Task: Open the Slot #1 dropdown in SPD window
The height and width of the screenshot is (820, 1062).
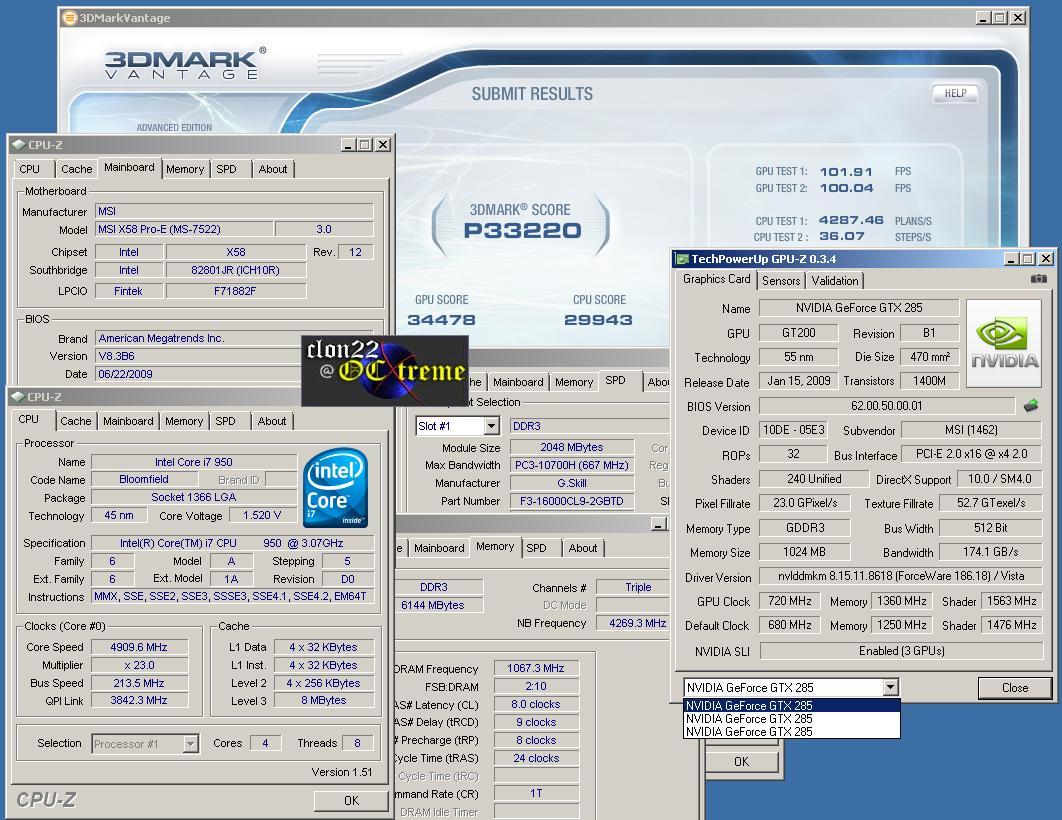Action: [x=492, y=426]
